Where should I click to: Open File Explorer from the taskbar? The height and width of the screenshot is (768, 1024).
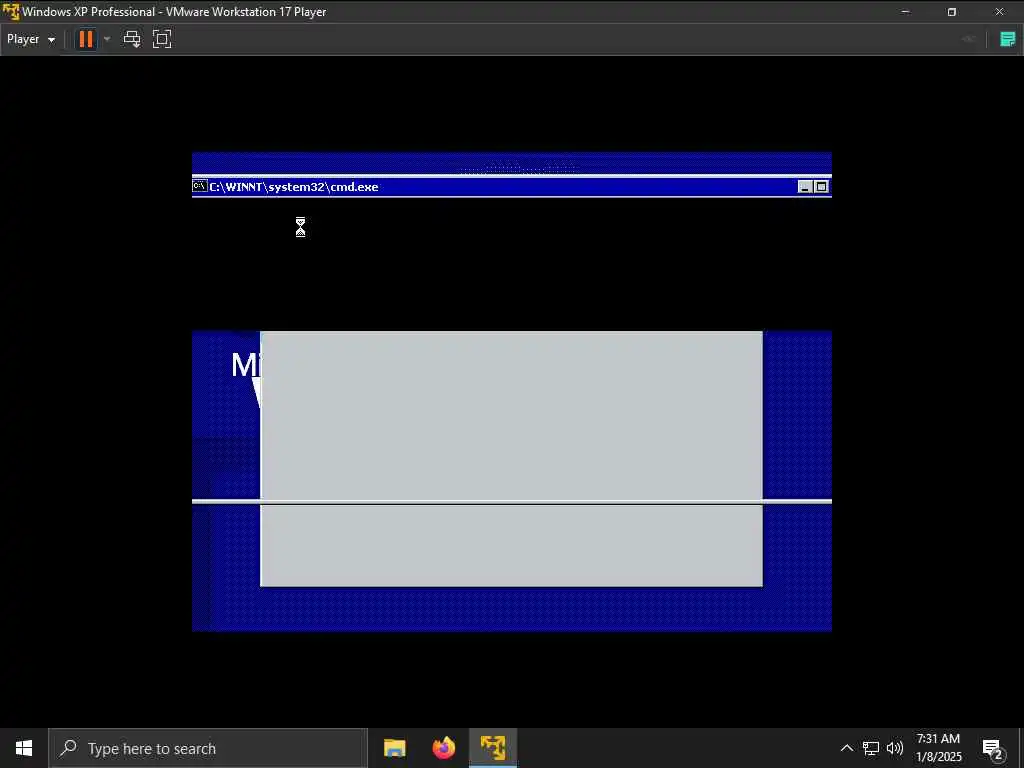394,748
